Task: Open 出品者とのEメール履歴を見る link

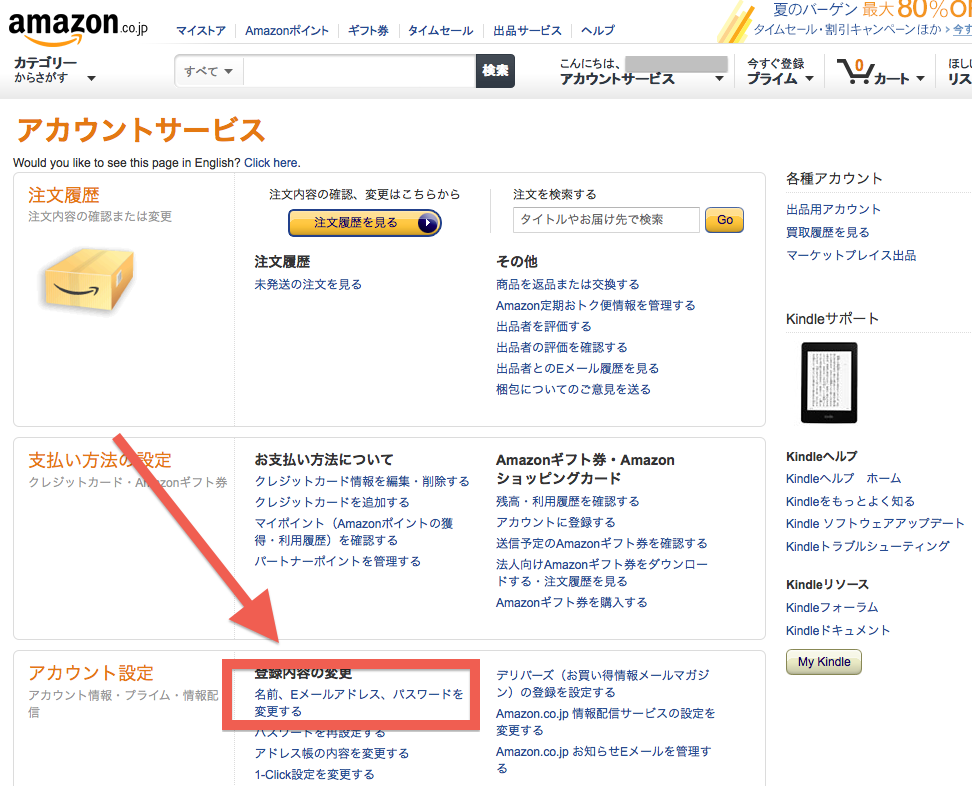Action: 577,368
